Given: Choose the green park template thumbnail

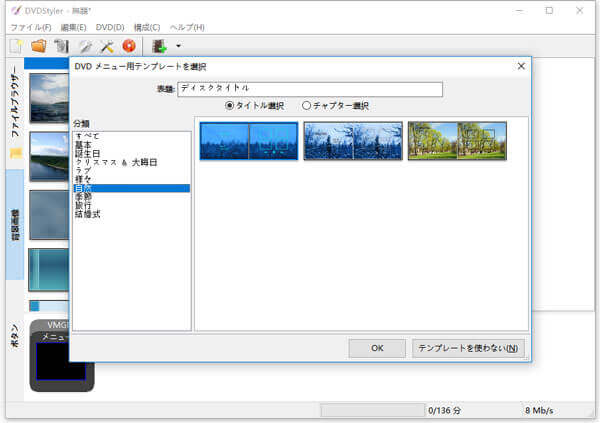Looking at the screenshot, I should point(457,141).
